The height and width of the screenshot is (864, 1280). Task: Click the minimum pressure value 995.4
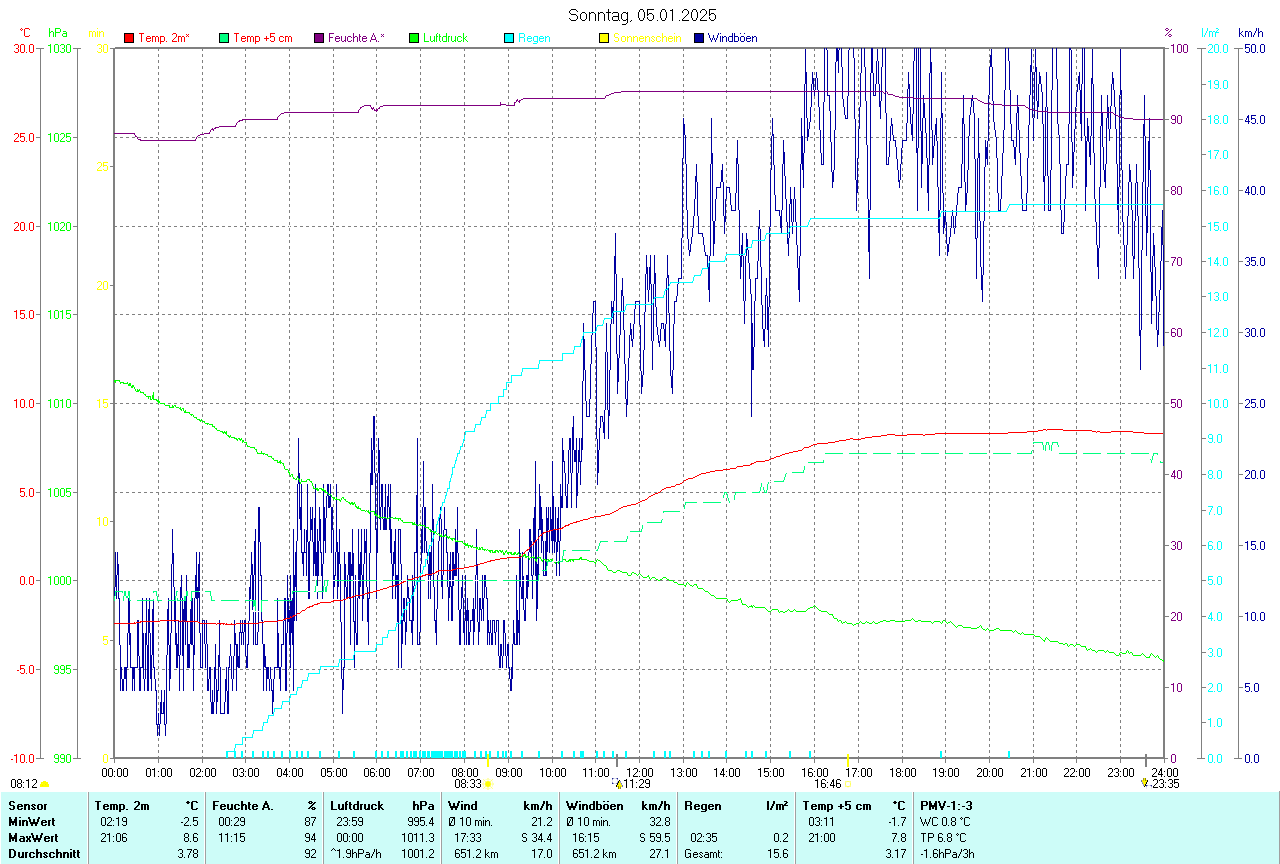click(x=421, y=822)
